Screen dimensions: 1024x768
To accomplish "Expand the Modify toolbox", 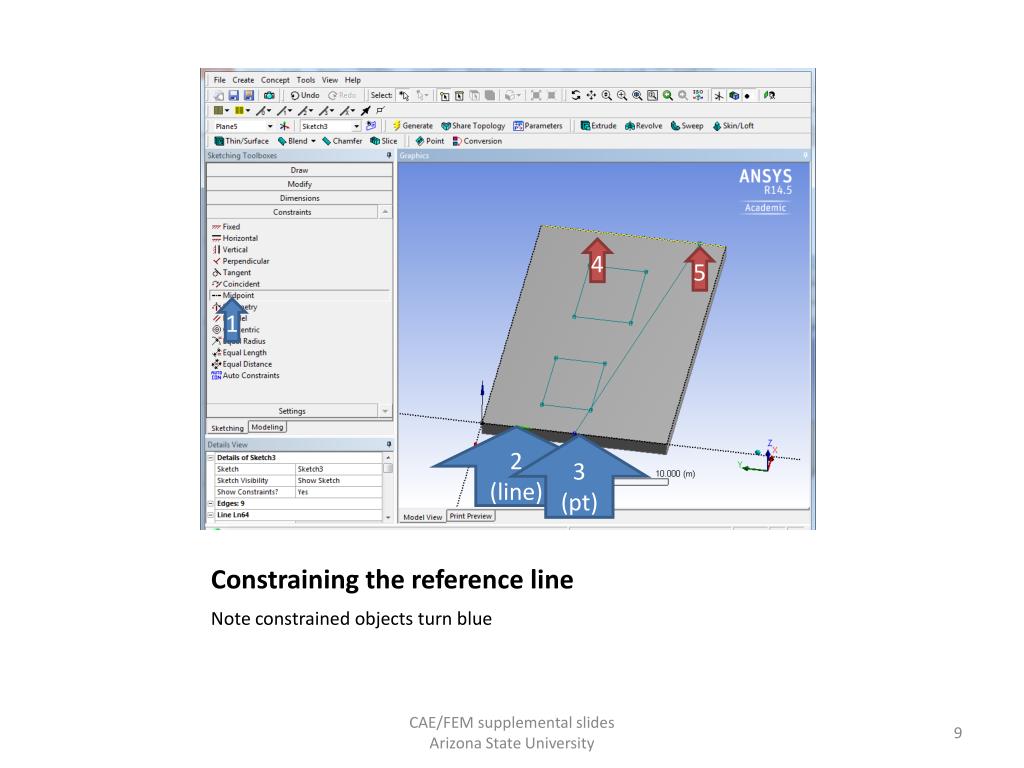I will pos(300,184).
